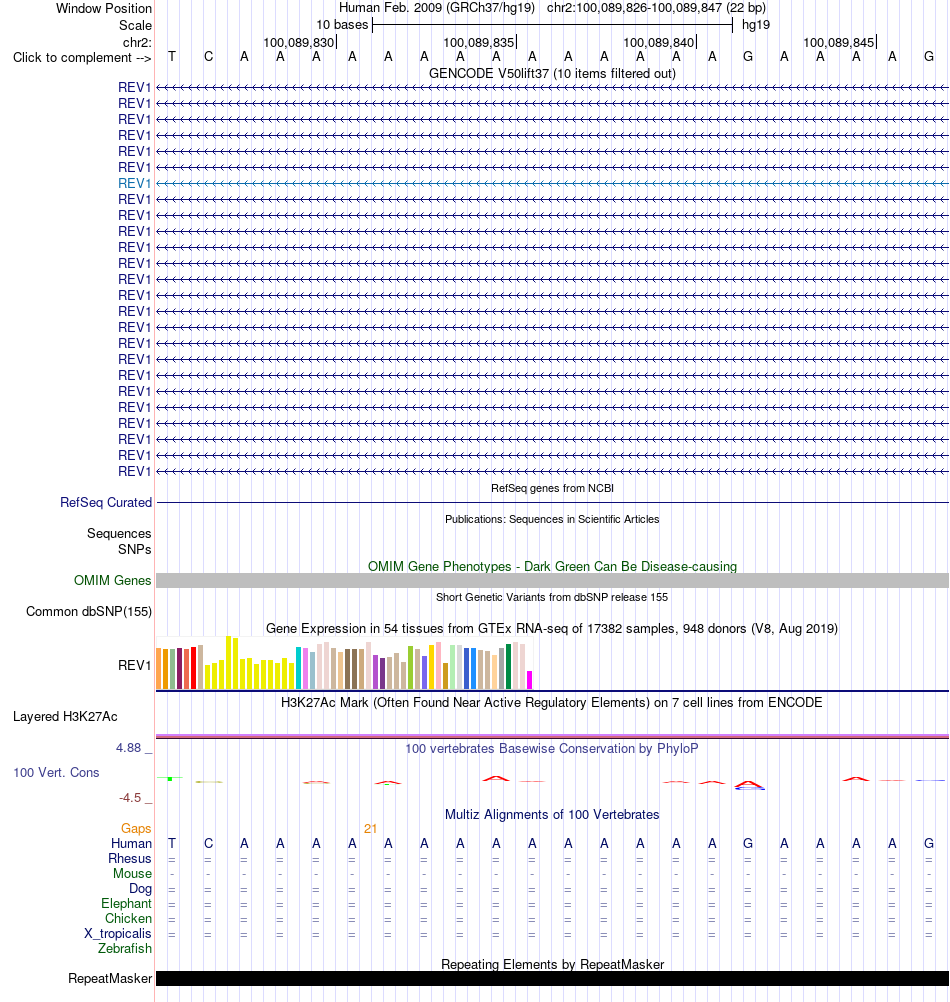950x1002 pixels.
Task: Select the 'chr2:' ruler label
Action: tap(137, 42)
